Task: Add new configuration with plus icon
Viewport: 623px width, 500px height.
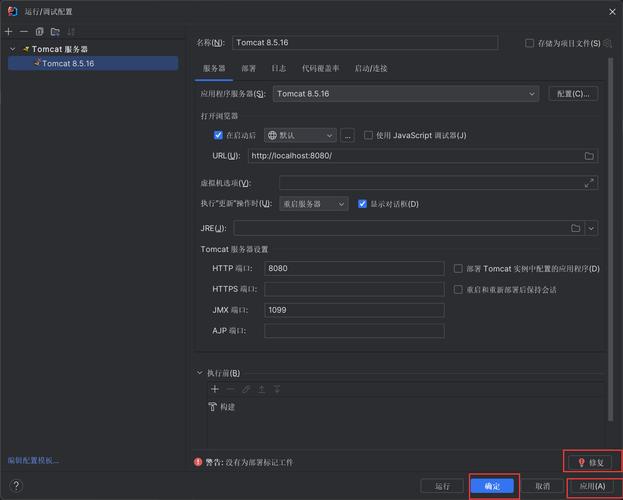Action: click(9, 31)
